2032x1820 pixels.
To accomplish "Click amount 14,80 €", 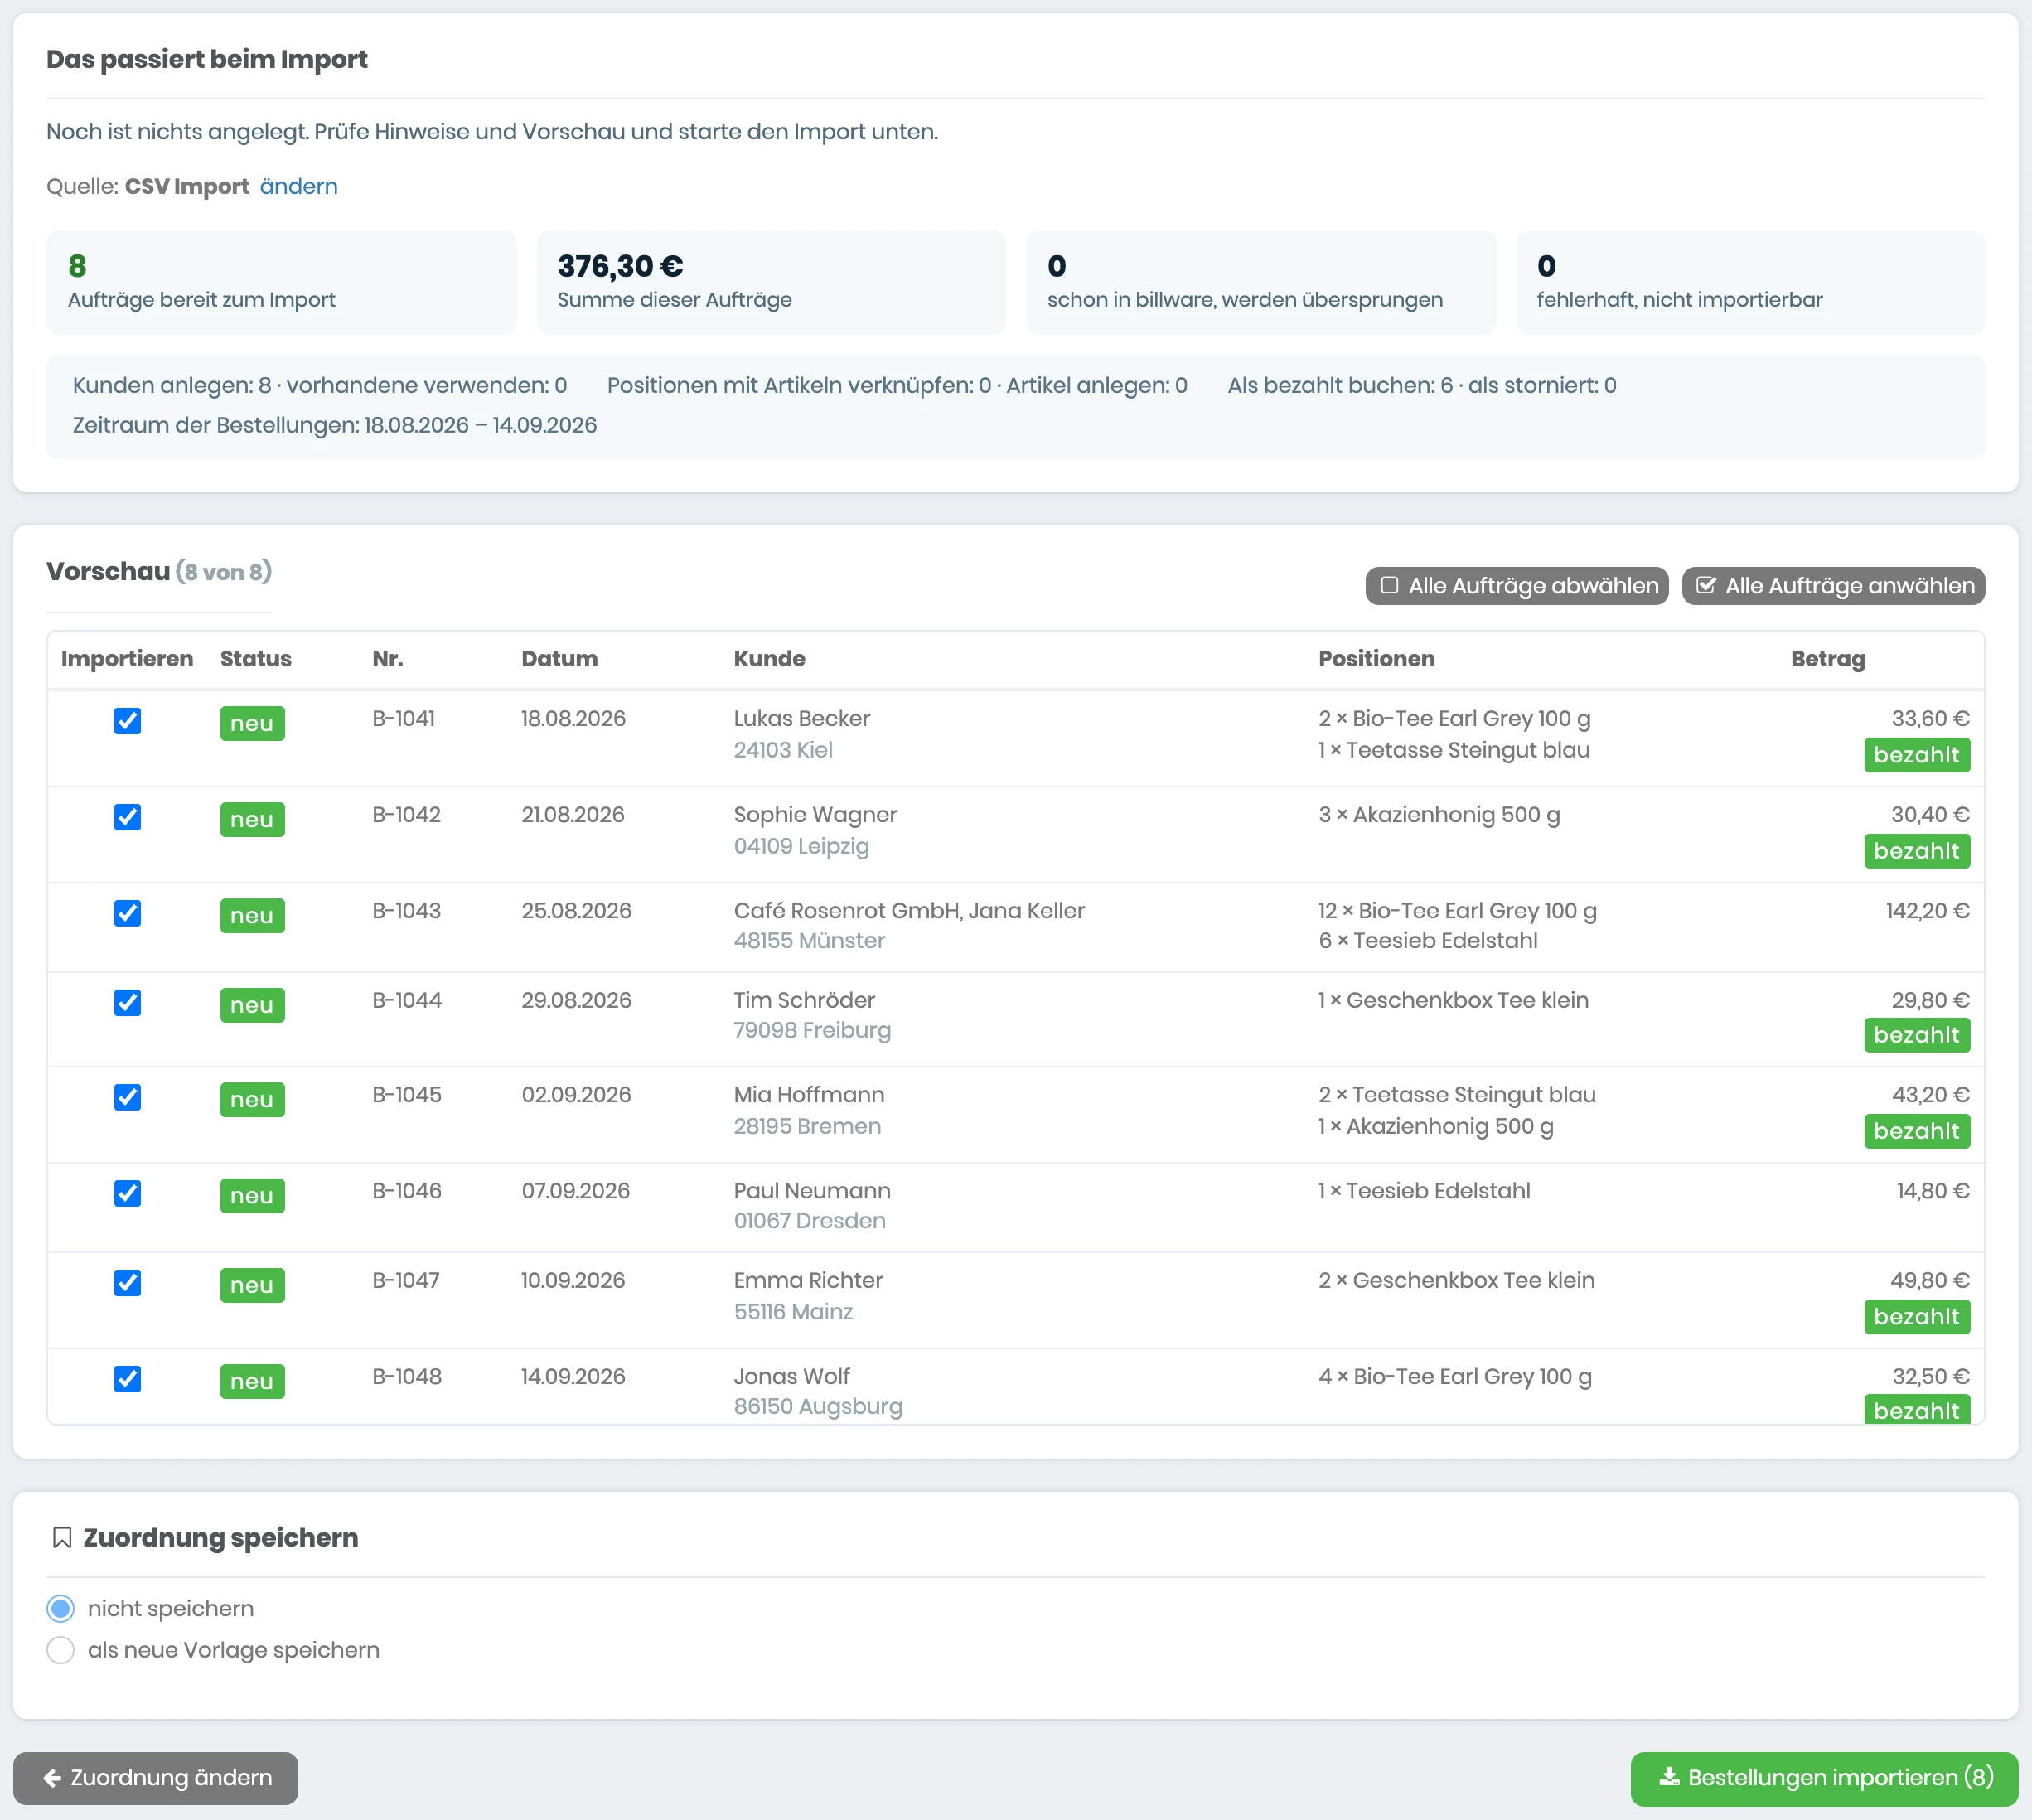I will coord(1933,1191).
